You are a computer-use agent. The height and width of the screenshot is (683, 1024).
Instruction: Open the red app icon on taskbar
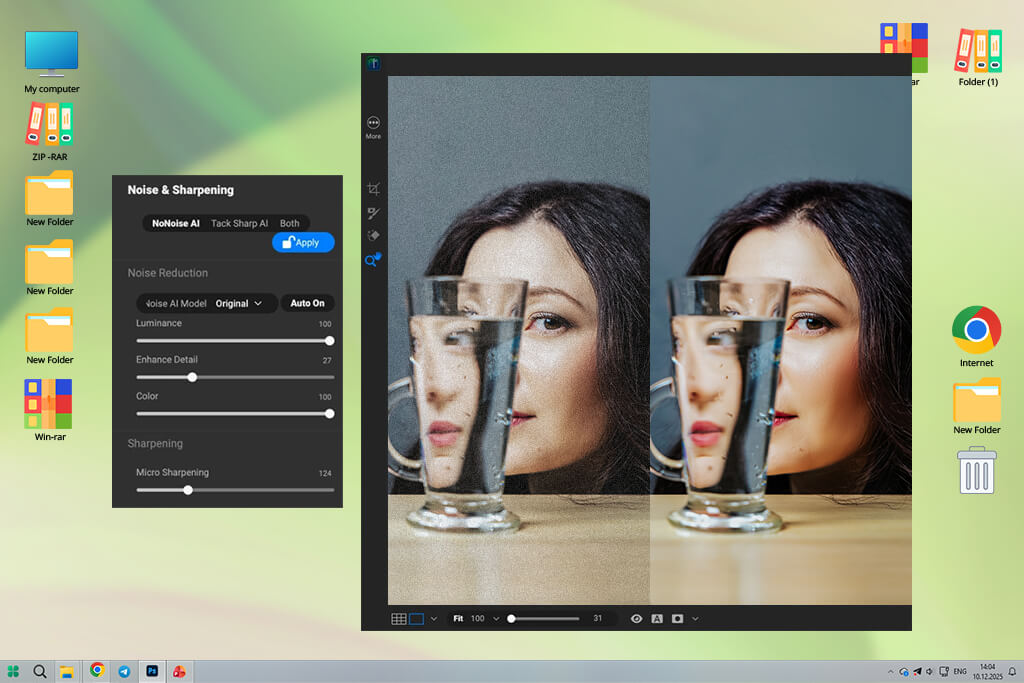coord(179,671)
